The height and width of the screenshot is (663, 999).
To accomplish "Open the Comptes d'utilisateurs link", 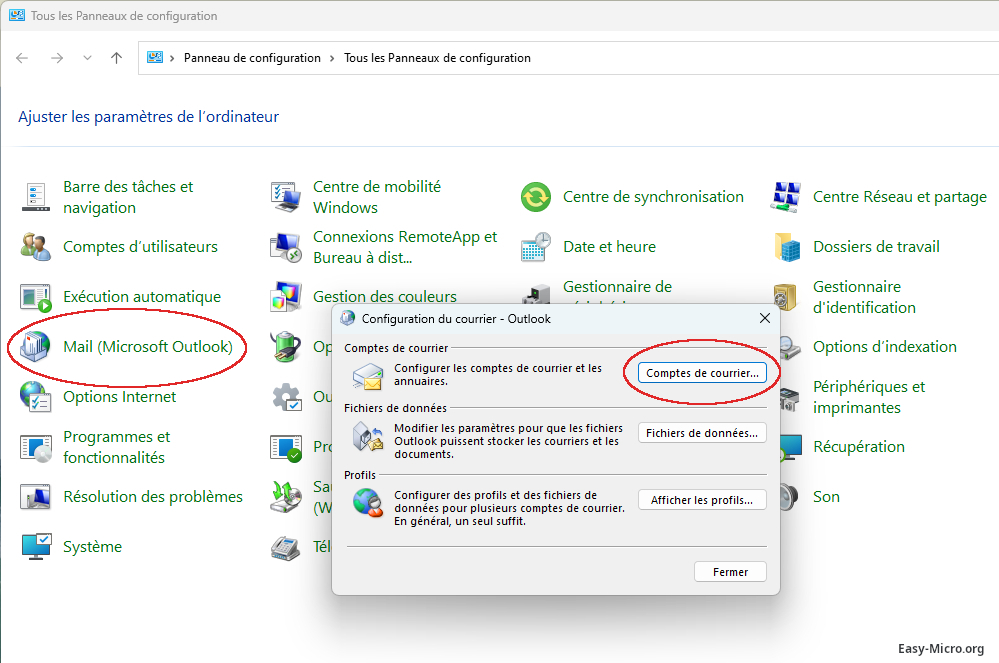I will point(140,246).
